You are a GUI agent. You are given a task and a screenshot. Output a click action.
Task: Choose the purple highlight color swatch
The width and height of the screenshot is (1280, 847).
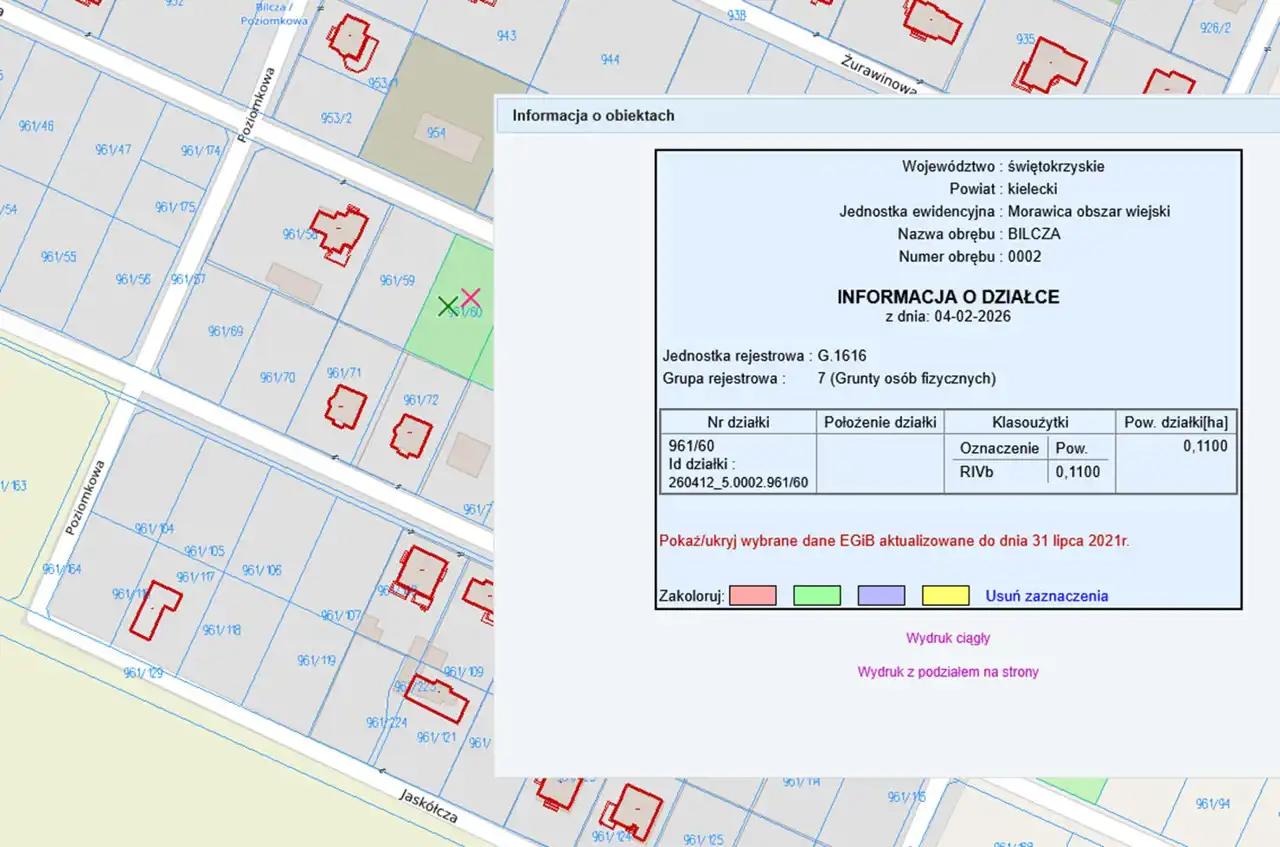881,596
